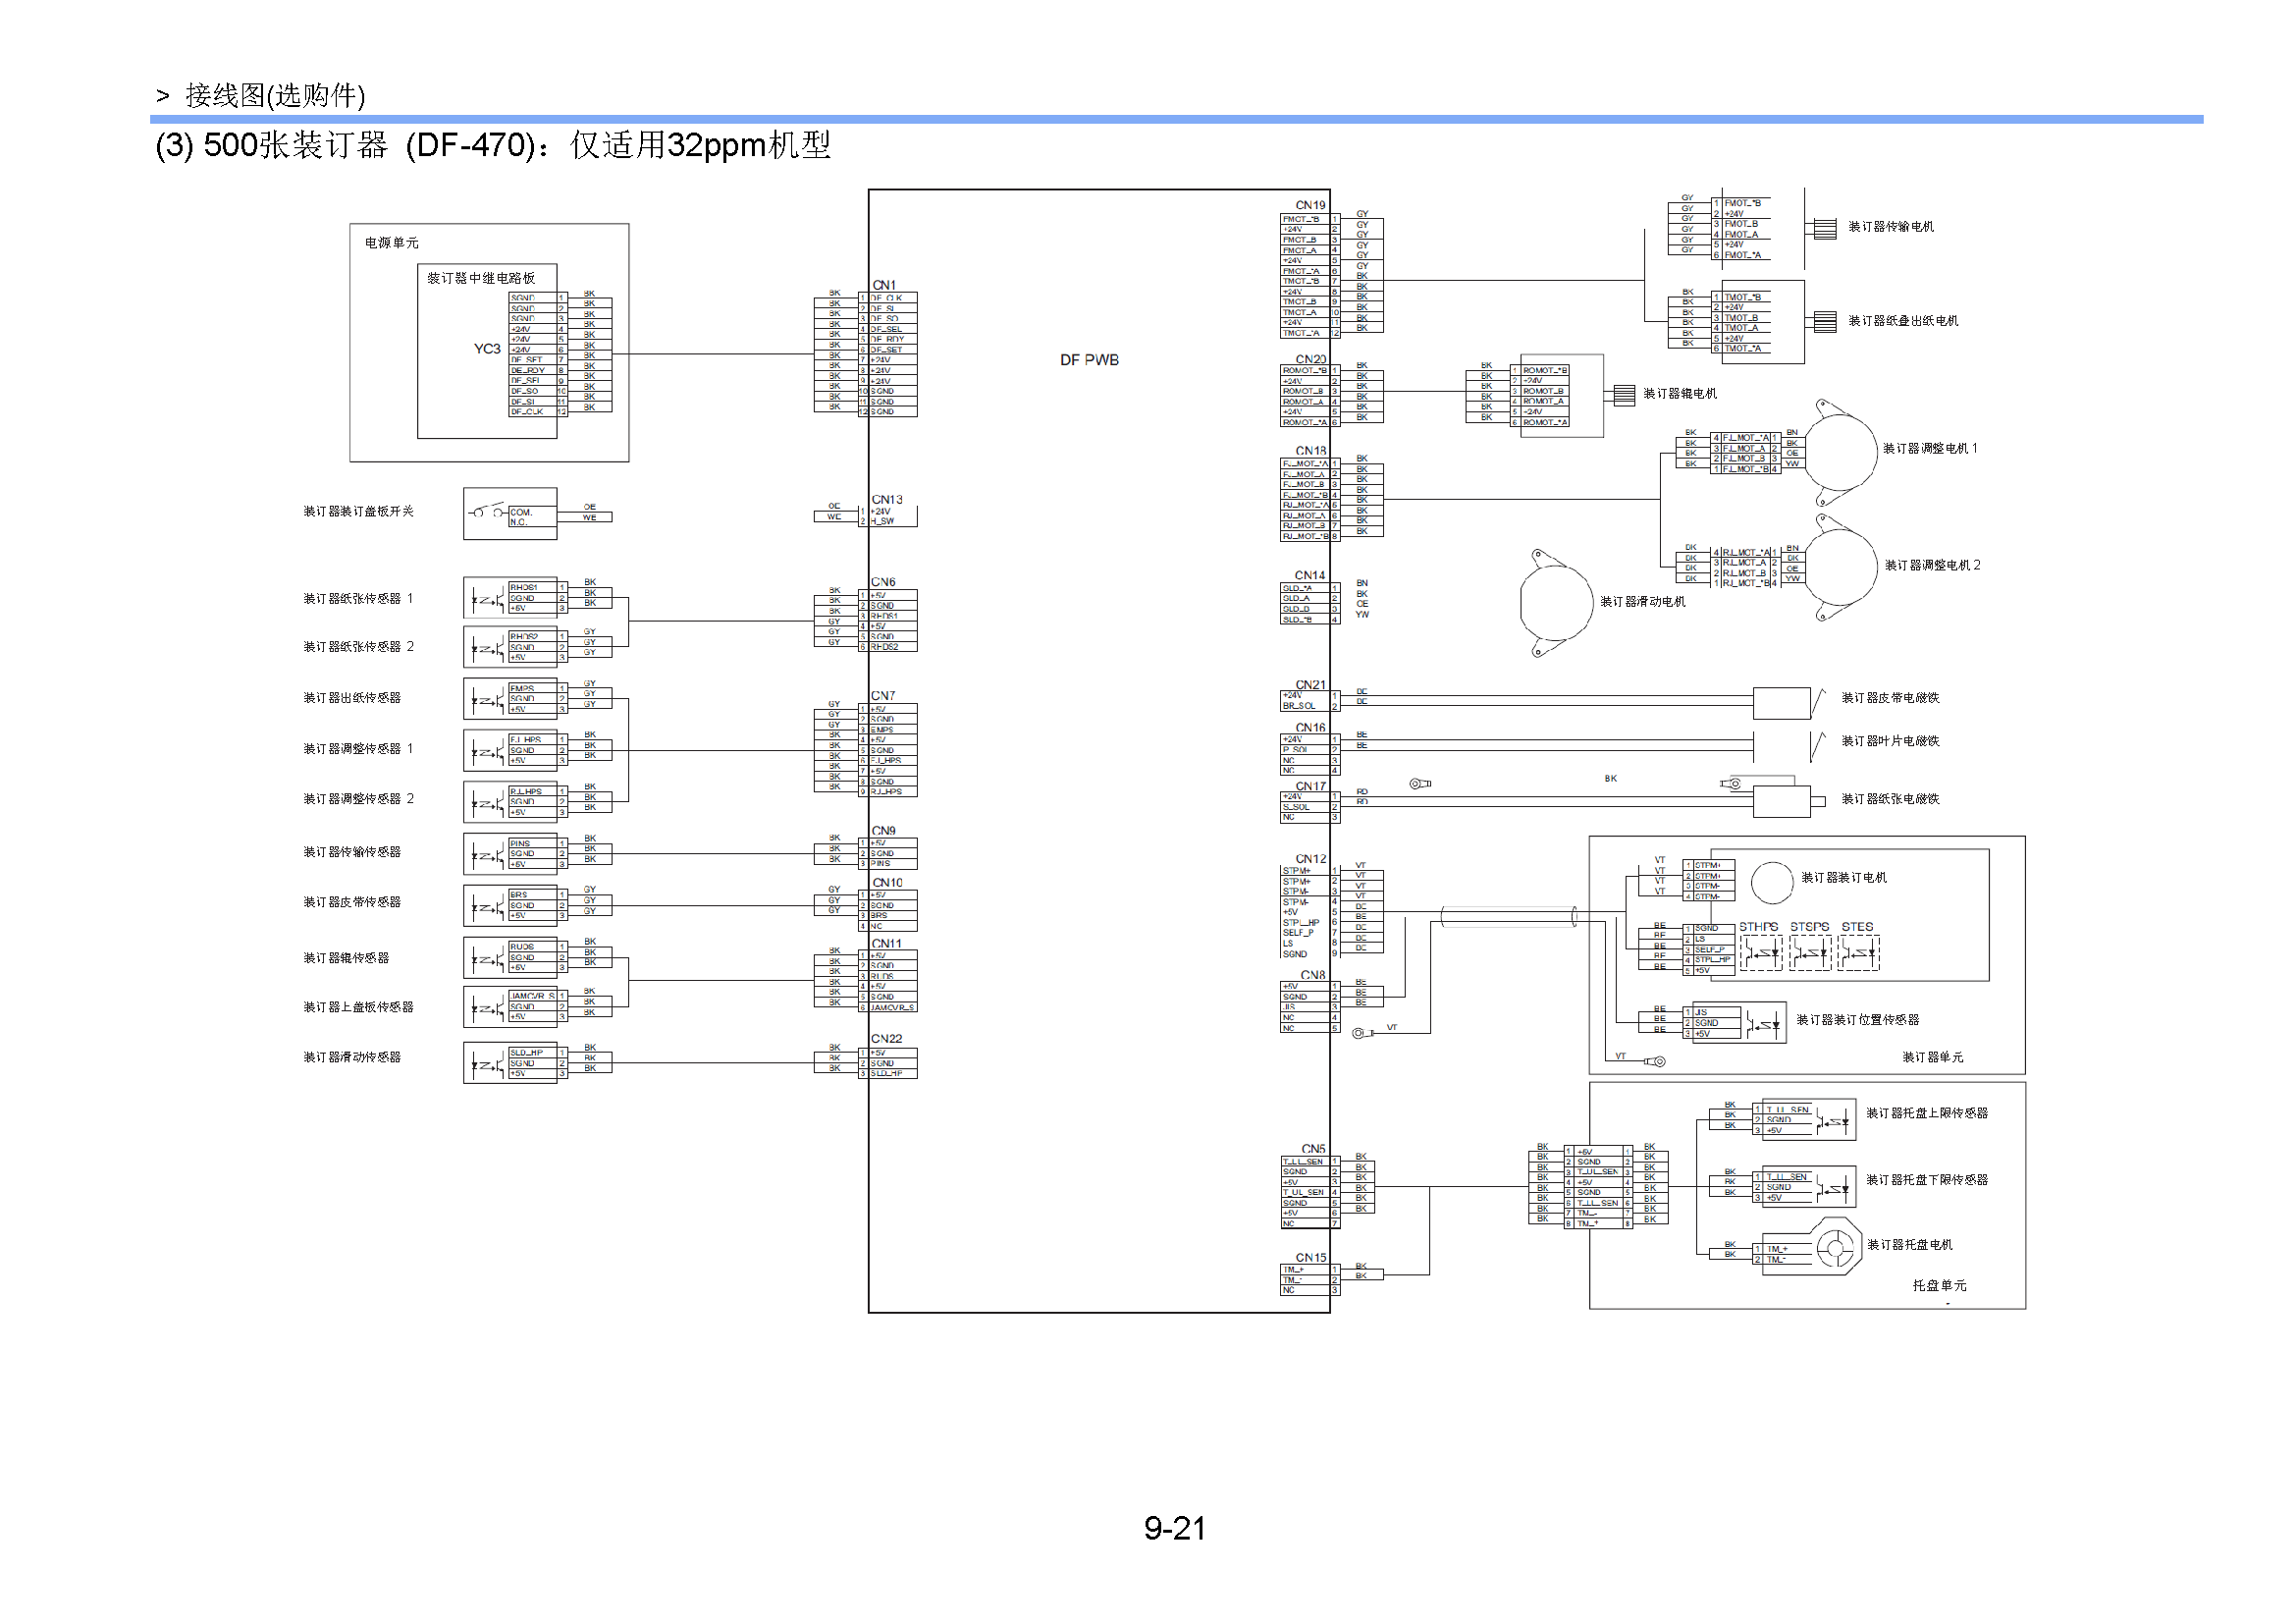
Task: Click the 装订器纸张传感器 2 label
Action: pyautogui.click(x=358, y=646)
